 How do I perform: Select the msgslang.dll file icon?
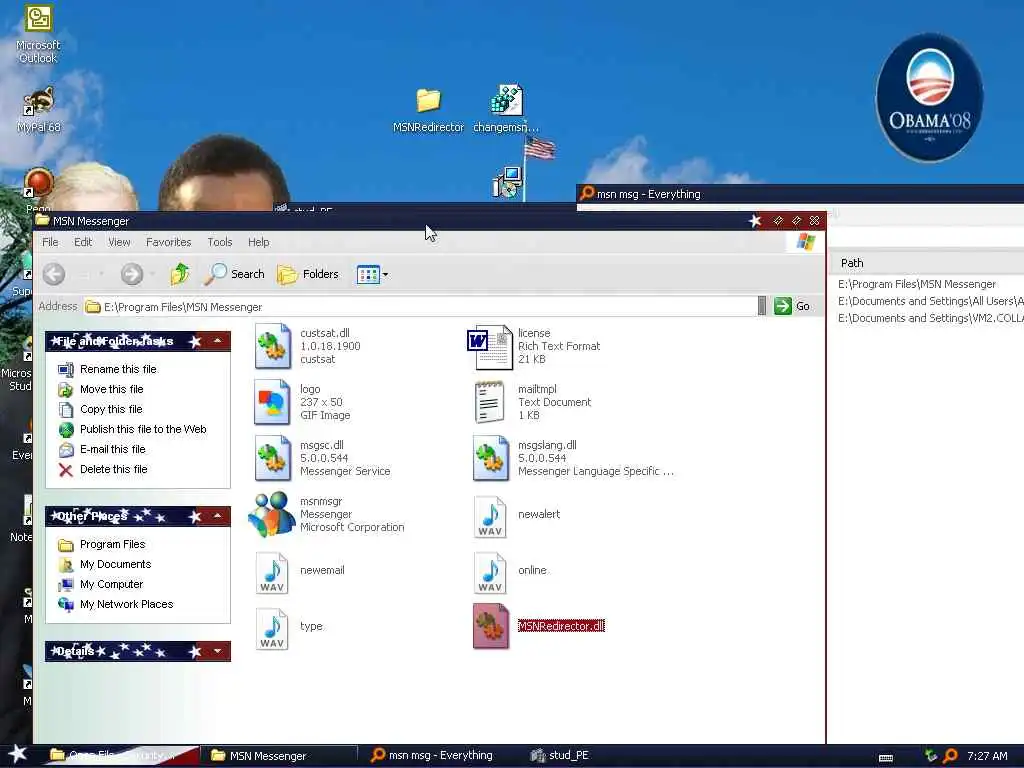point(491,458)
